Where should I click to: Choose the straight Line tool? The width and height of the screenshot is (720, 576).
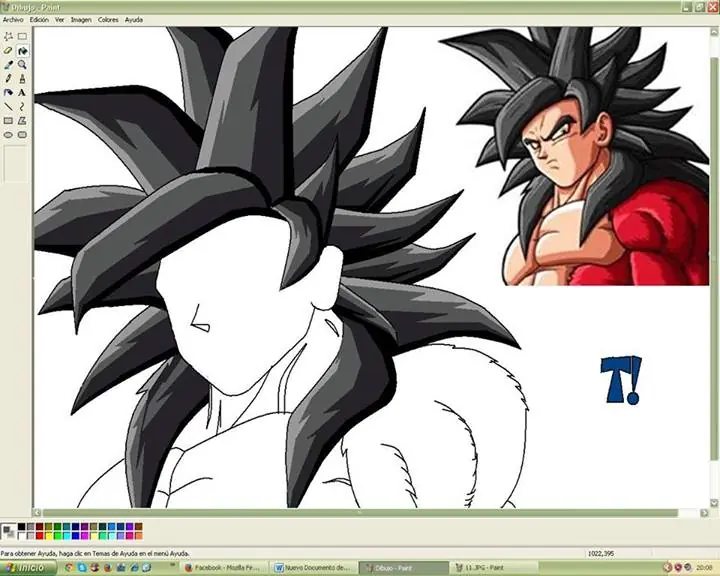coord(8,107)
